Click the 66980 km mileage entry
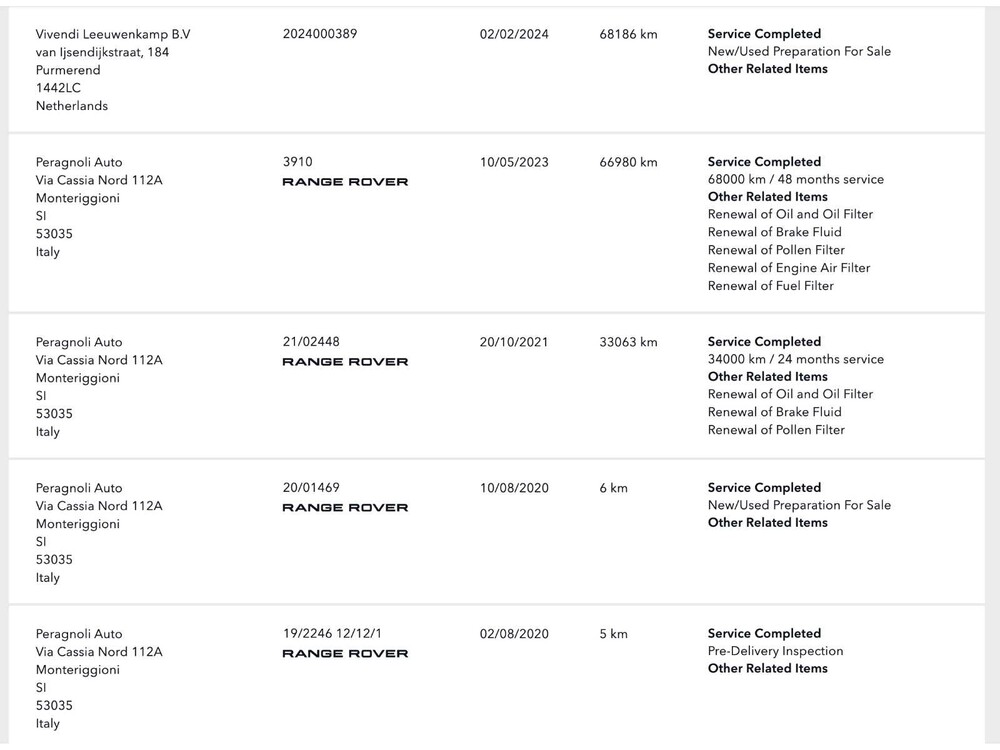Image resolution: width=1000 pixels, height=750 pixels. coord(628,162)
